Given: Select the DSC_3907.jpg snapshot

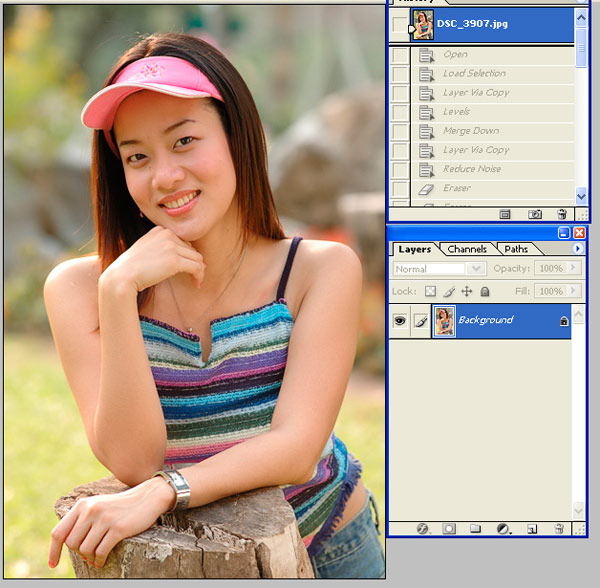Looking at the screenshot, I should point(492,24).
